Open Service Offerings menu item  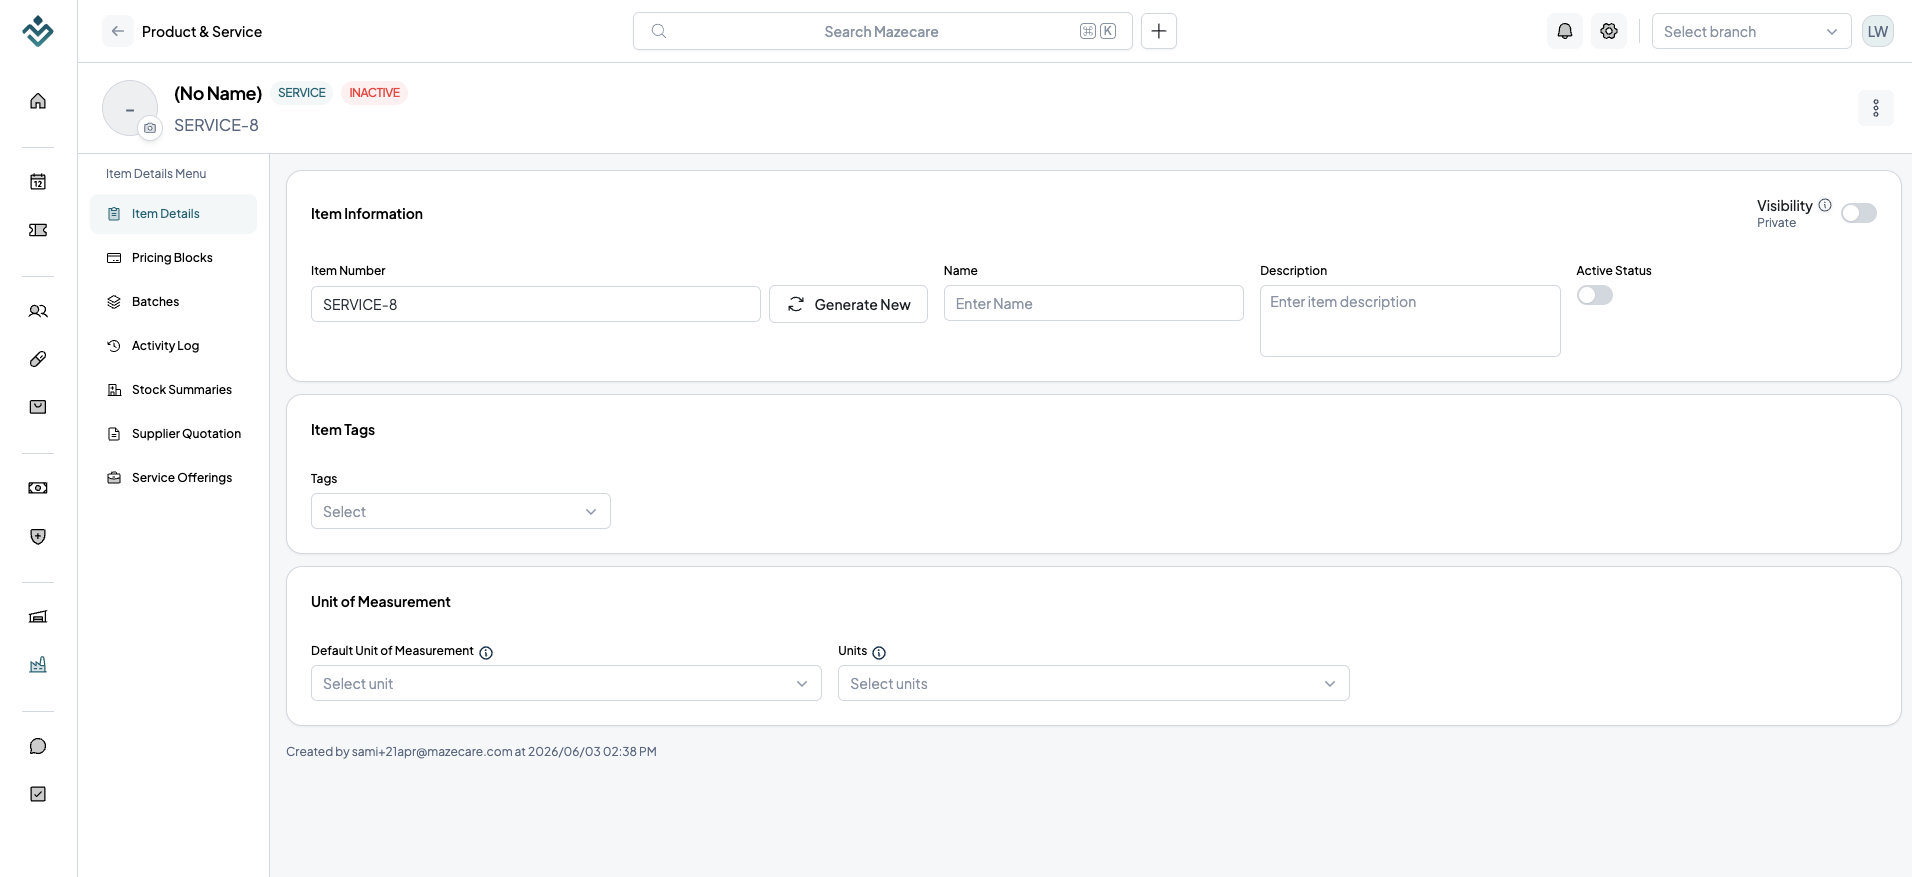pyautogui.click(x=173, y=478)
